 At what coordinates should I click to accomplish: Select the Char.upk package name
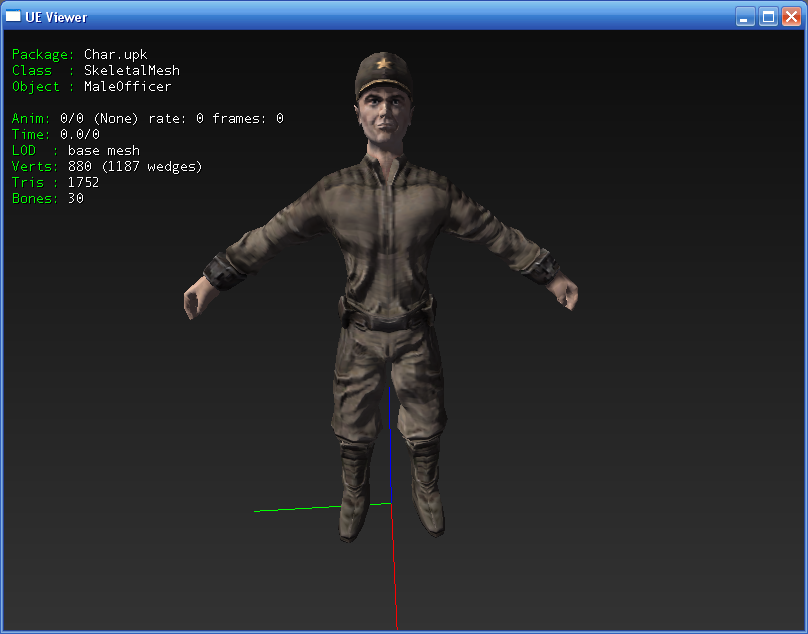tap(115, 55)
